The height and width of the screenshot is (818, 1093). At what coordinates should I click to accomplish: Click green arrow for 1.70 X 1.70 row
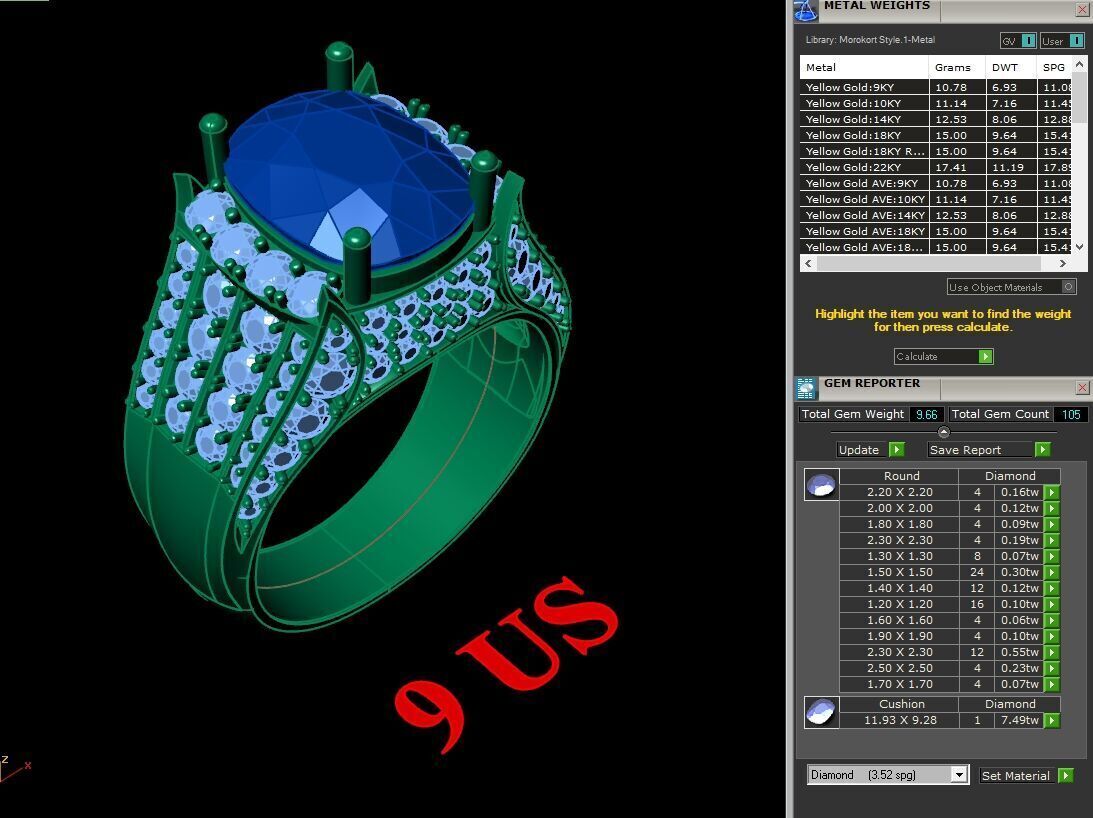pos(1051,685)
